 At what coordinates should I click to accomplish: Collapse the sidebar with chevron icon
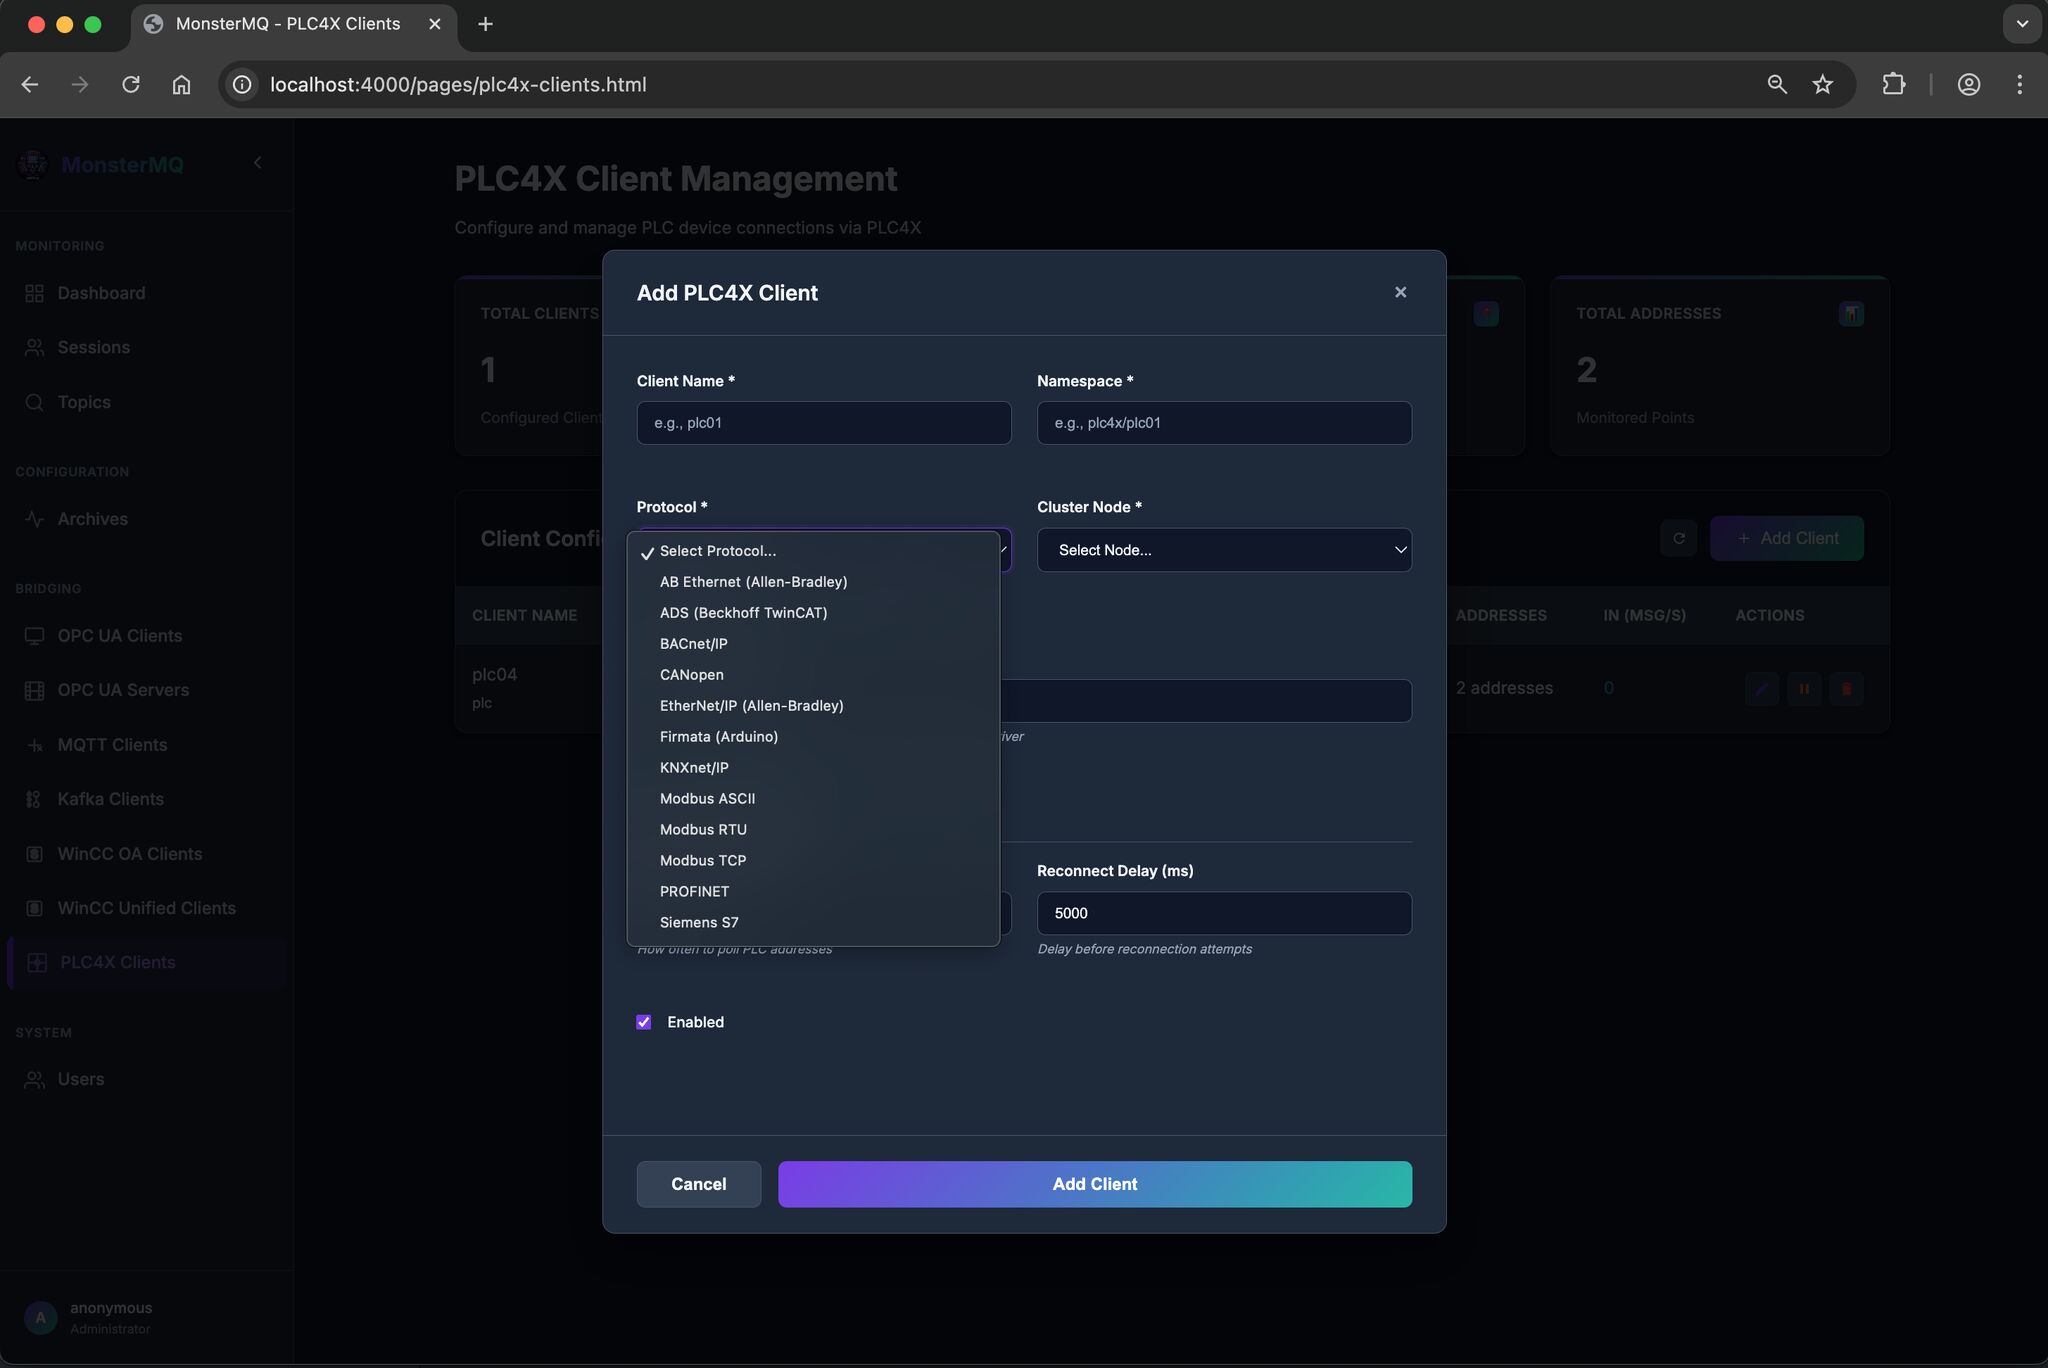point(257,163)
